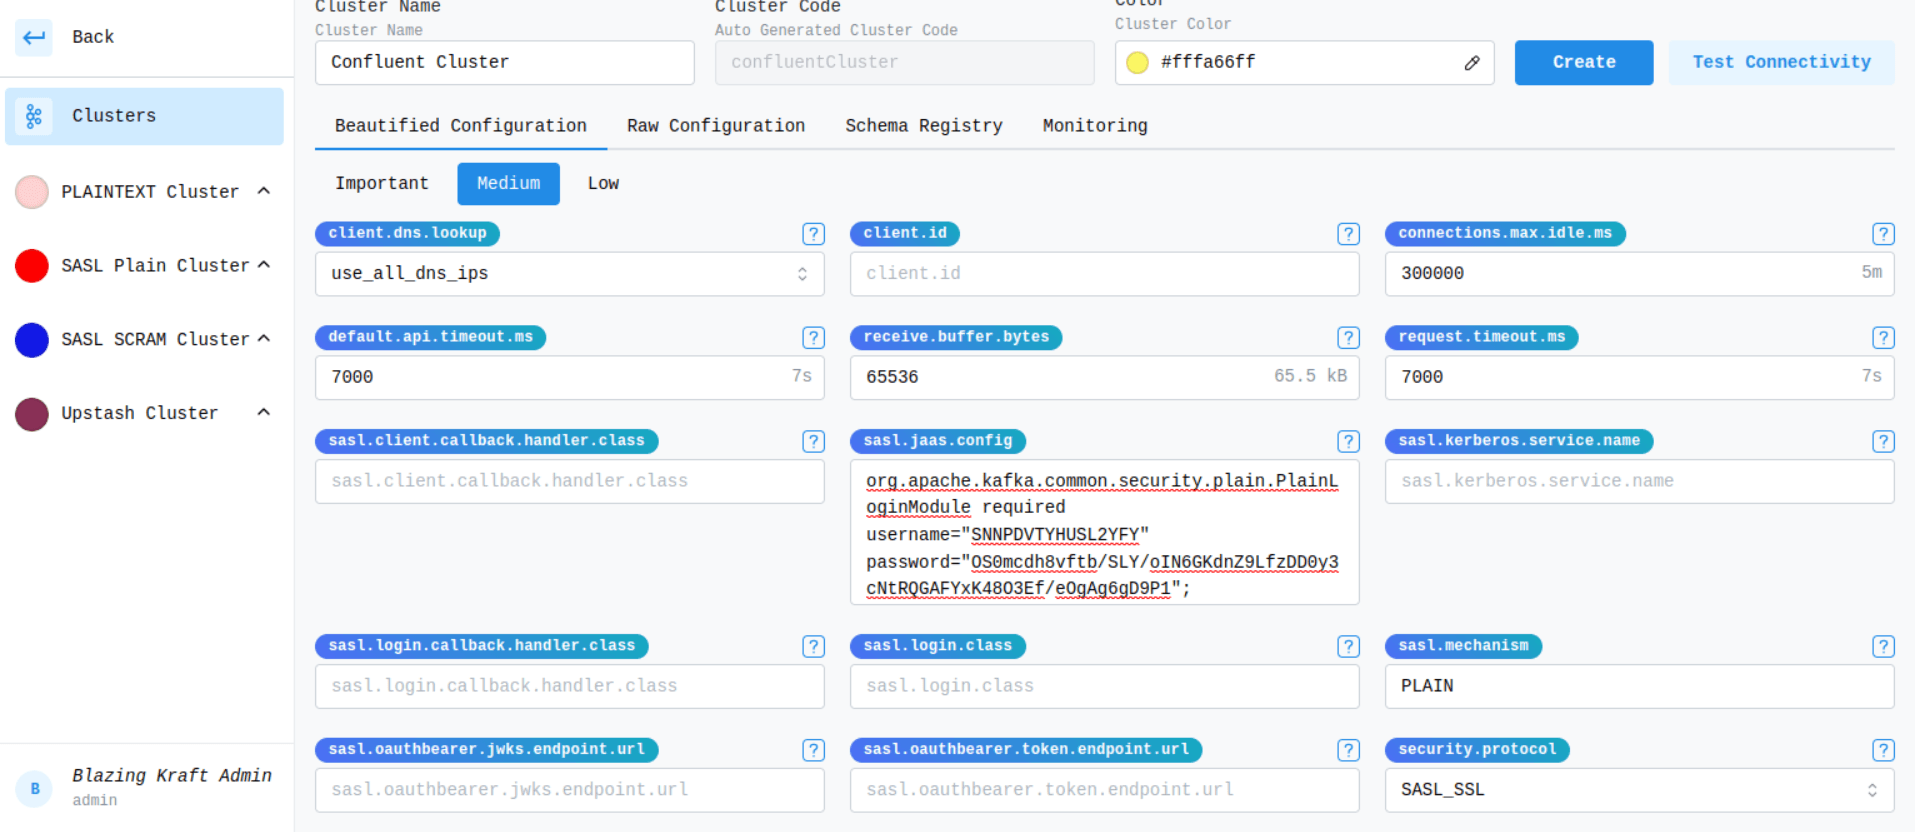Focus sasl.oauthbearer.token.endpoint.url input

(x=1105, y=790)
